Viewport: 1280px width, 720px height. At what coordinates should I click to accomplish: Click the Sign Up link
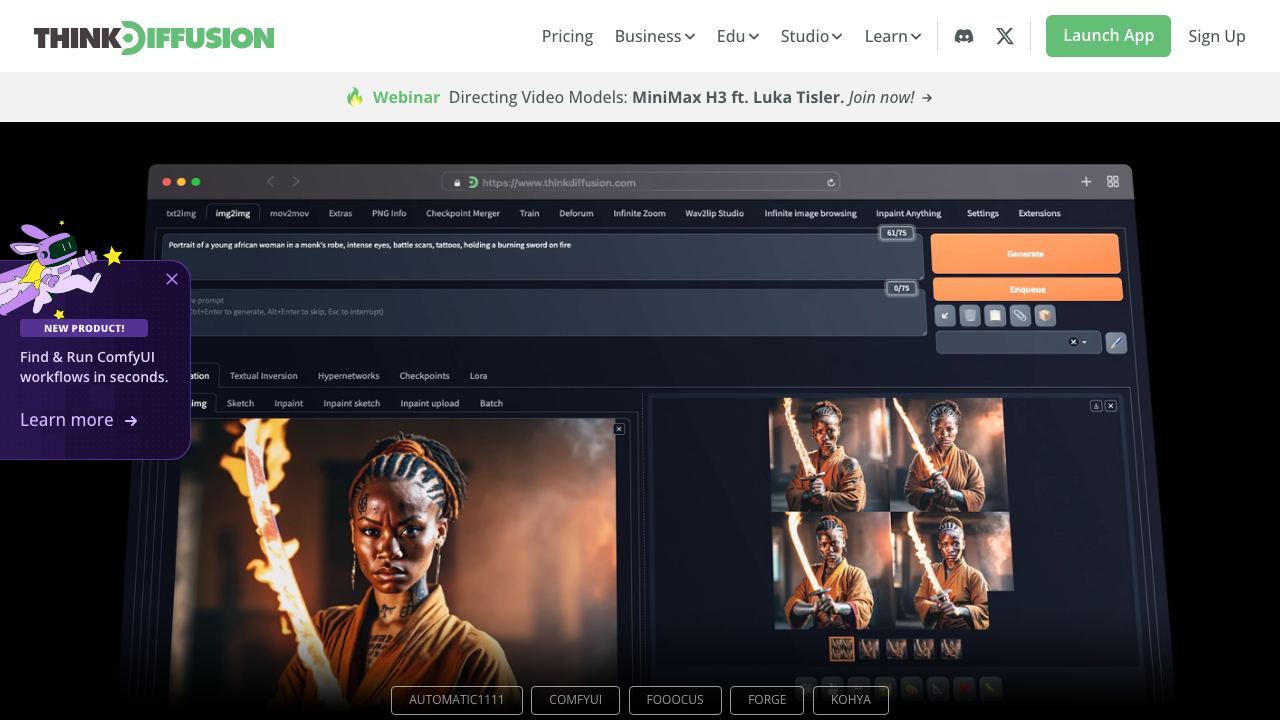click(1217, 36)
